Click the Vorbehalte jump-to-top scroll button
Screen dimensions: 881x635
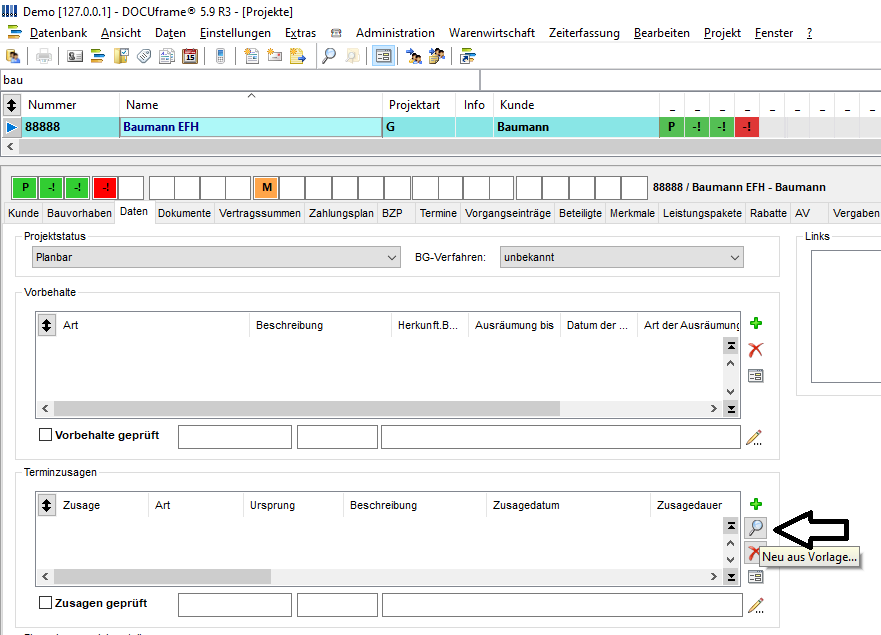pos(731,346)
